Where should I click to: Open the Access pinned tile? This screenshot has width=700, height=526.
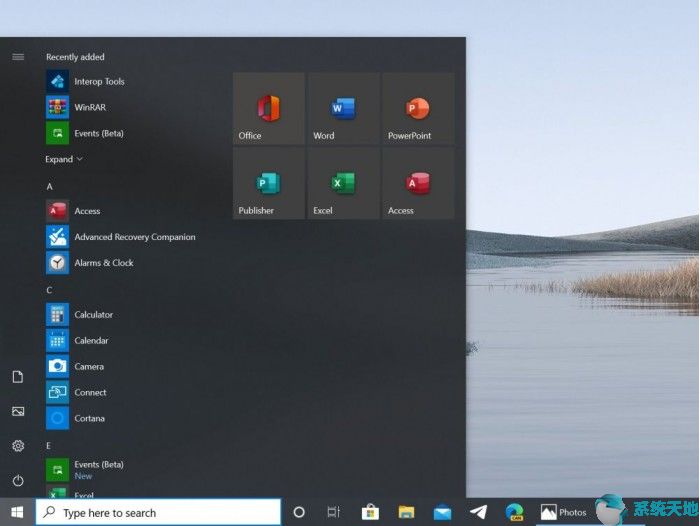[418, 184]
